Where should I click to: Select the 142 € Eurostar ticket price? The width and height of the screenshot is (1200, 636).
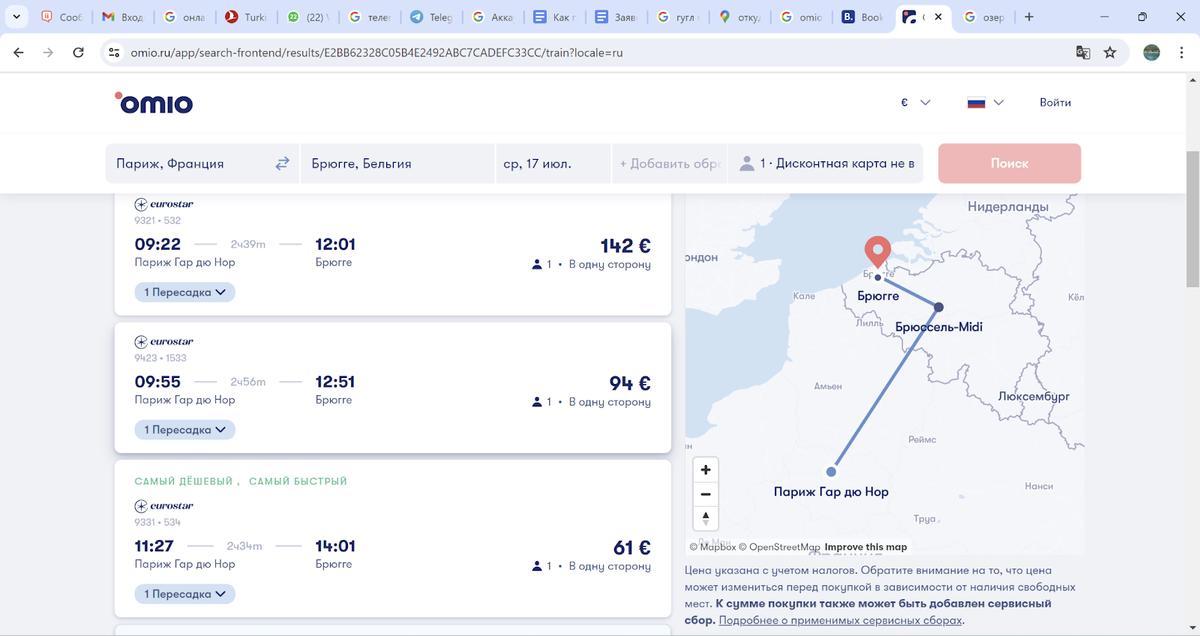625,246
